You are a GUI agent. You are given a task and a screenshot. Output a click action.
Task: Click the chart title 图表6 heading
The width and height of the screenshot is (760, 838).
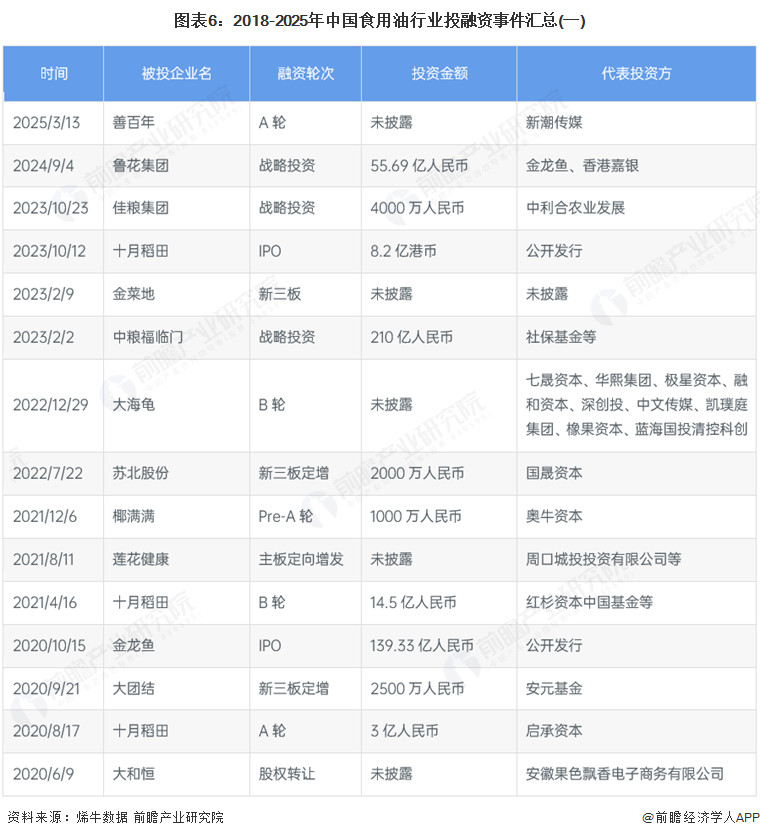379,21
